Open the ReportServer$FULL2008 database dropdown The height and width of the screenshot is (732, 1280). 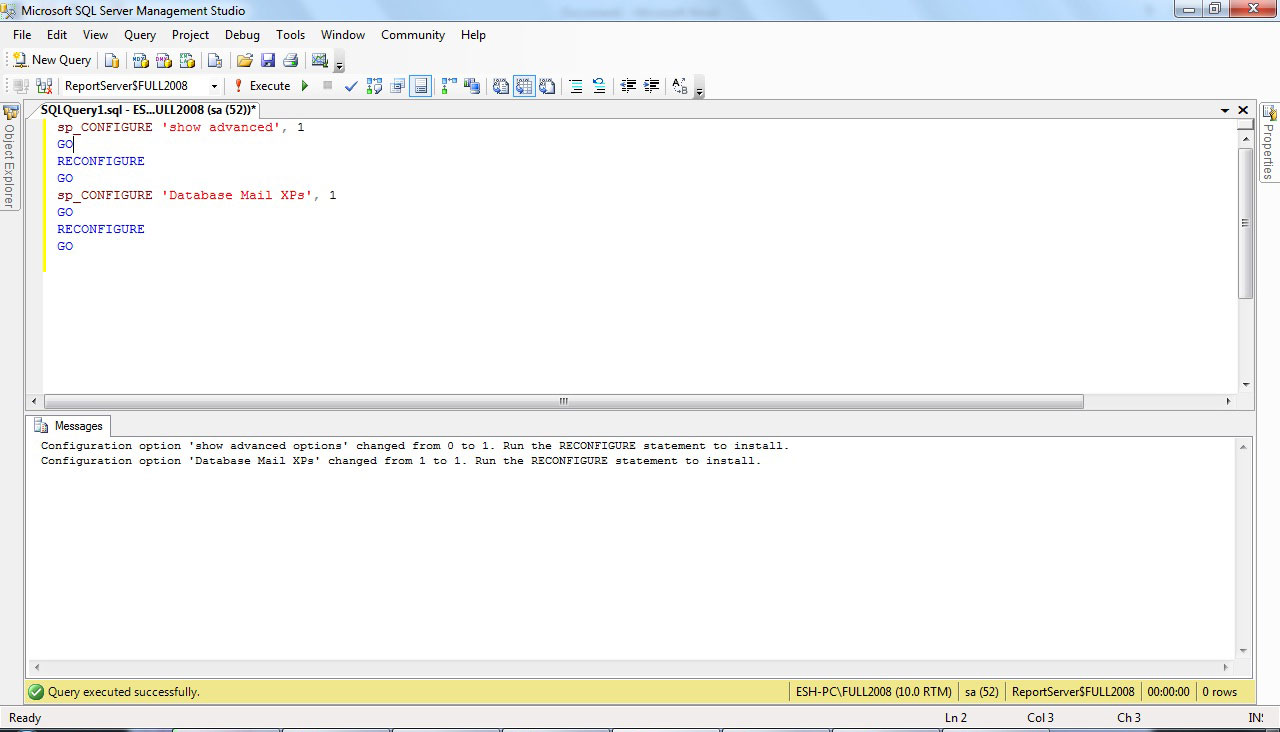click(214, 86)
